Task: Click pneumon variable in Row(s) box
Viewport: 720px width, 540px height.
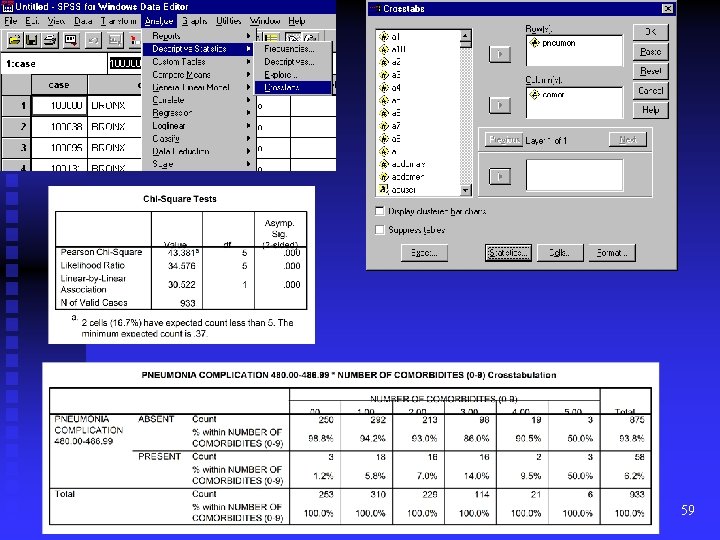Action: click(x=552, y=43)
